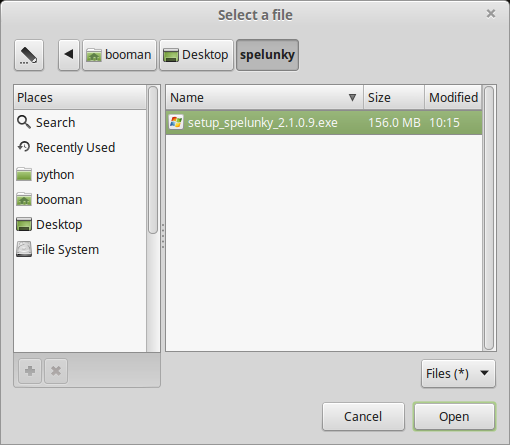Click the Desktop icon in Places list

[24, 224]
